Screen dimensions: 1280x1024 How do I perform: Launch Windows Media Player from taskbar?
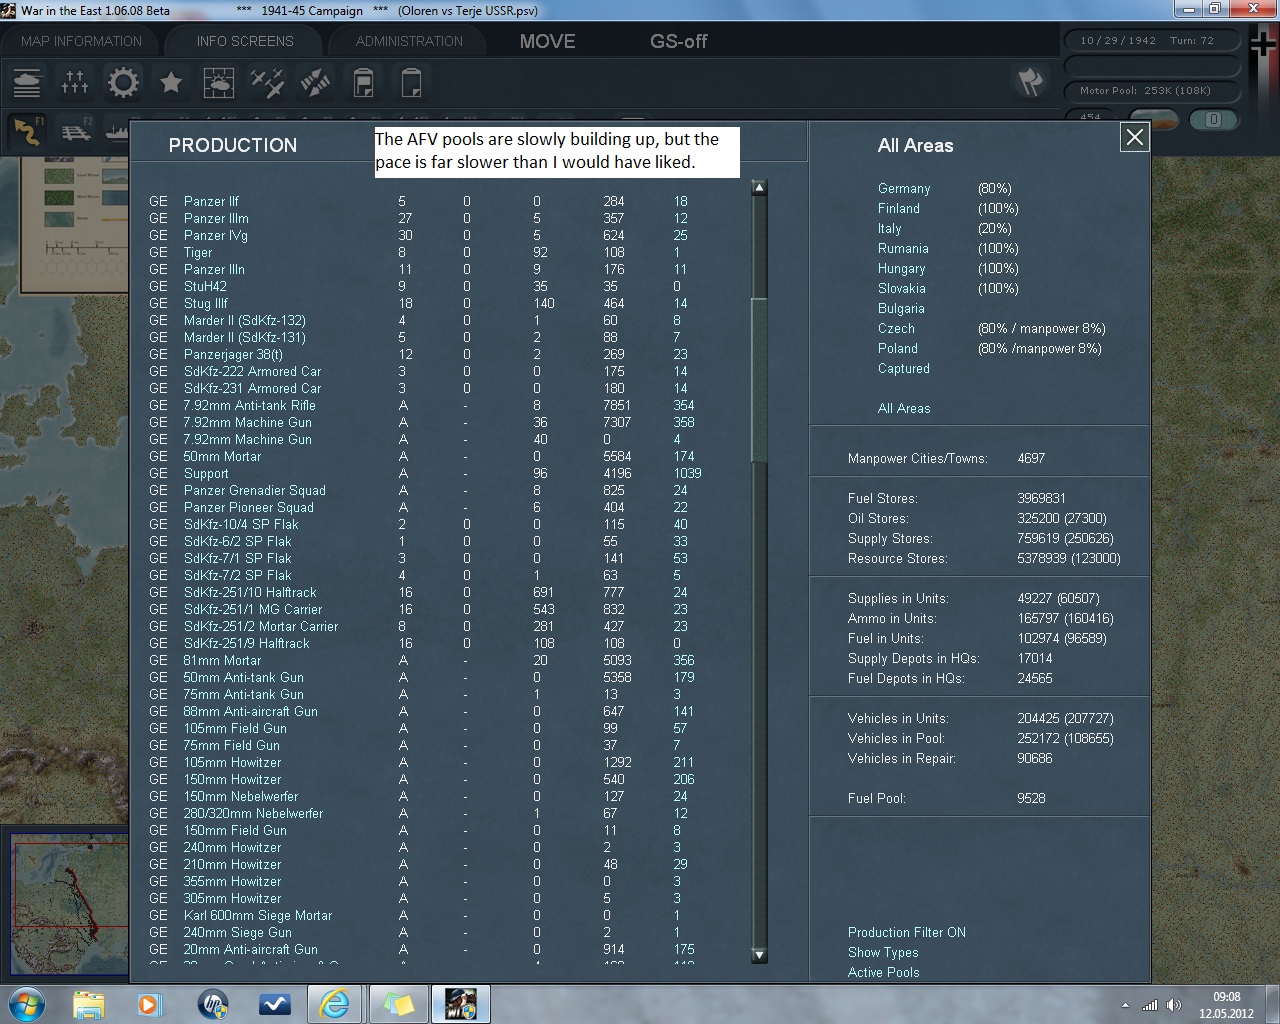[x=149, y=1004]
